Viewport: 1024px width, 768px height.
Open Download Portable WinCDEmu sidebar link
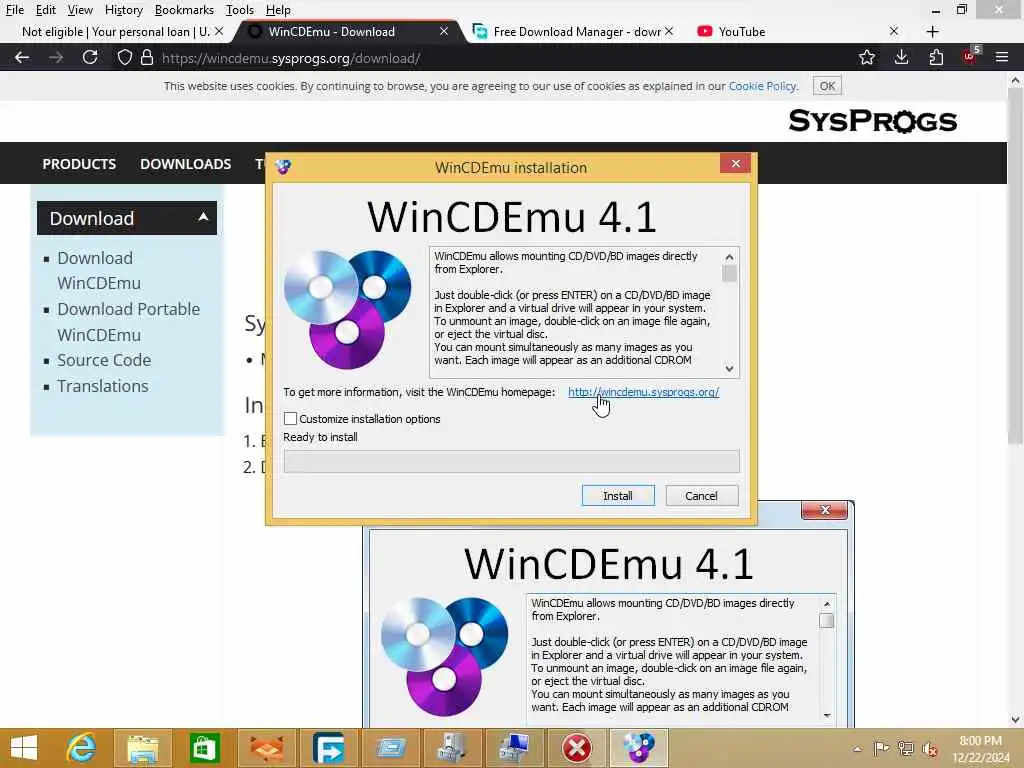pyautogui.click(x=128, y=321)
